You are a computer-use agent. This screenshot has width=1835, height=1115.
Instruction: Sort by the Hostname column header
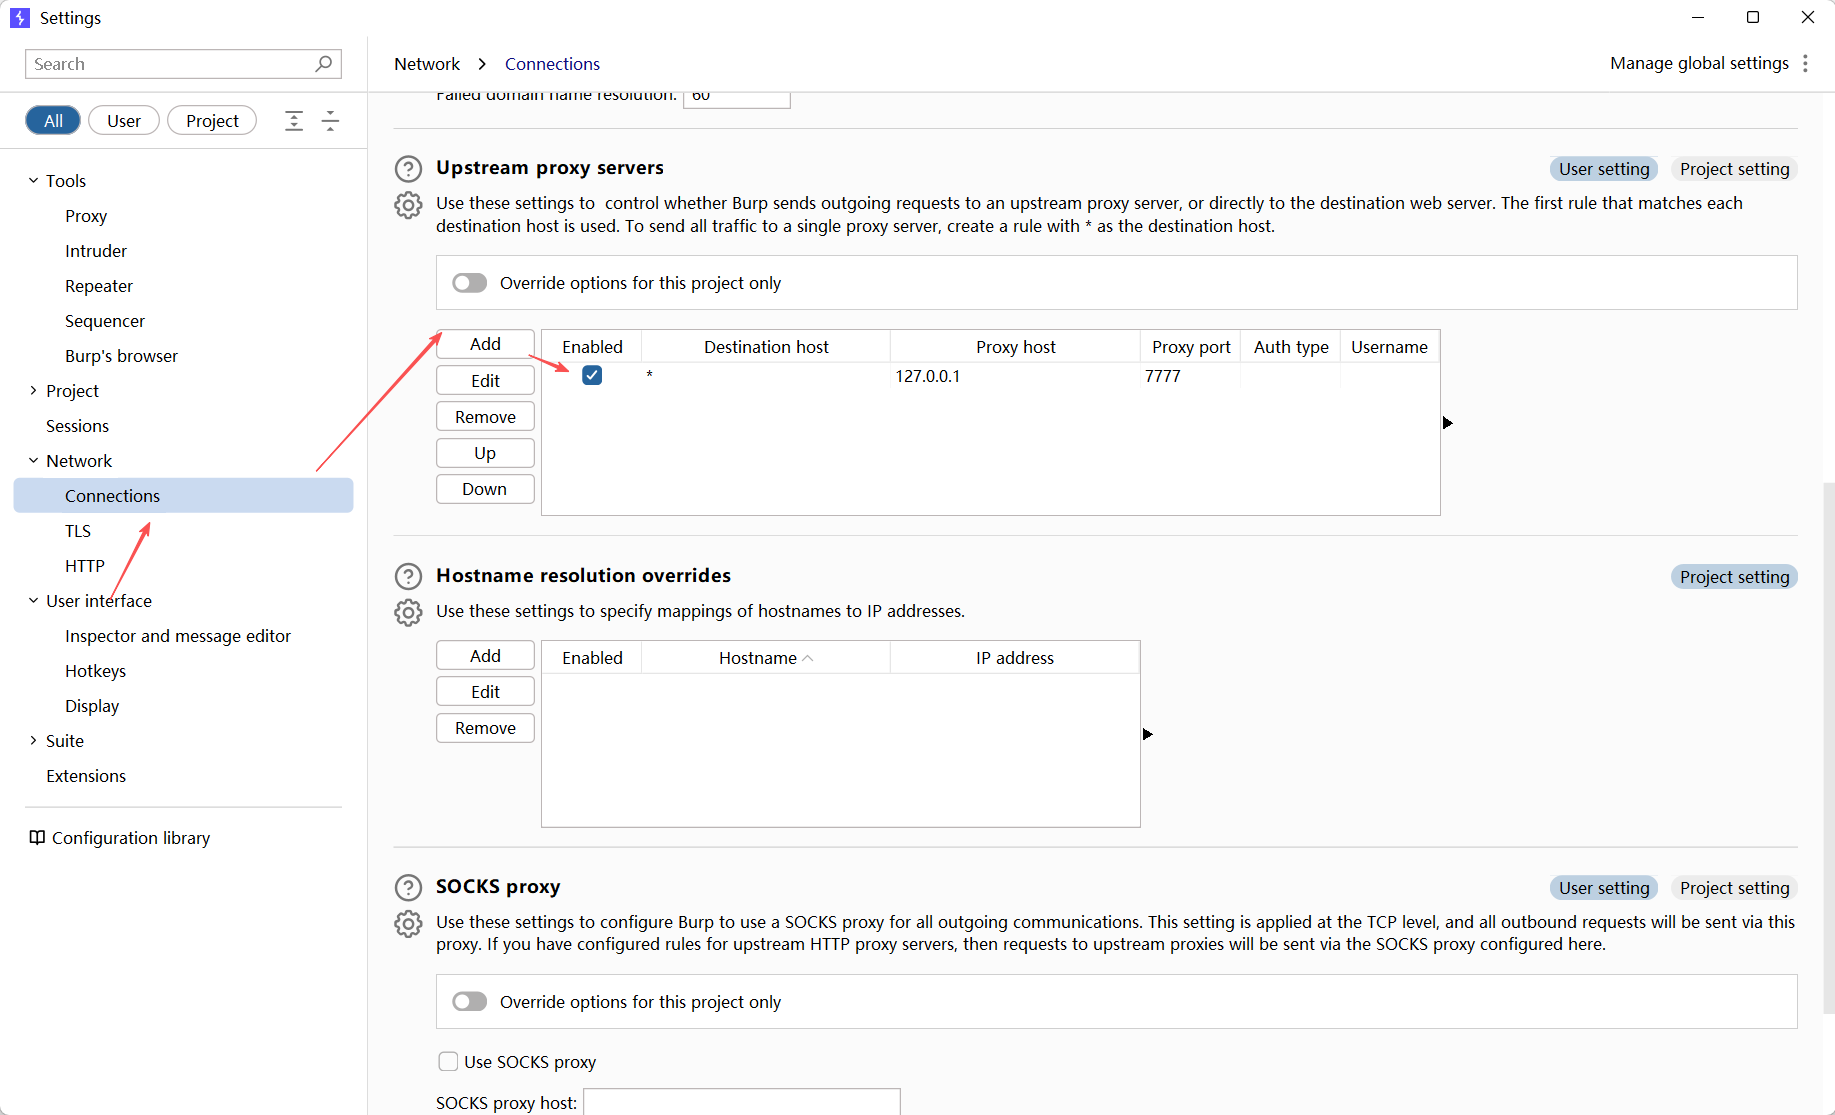click(x=766, y=658)
